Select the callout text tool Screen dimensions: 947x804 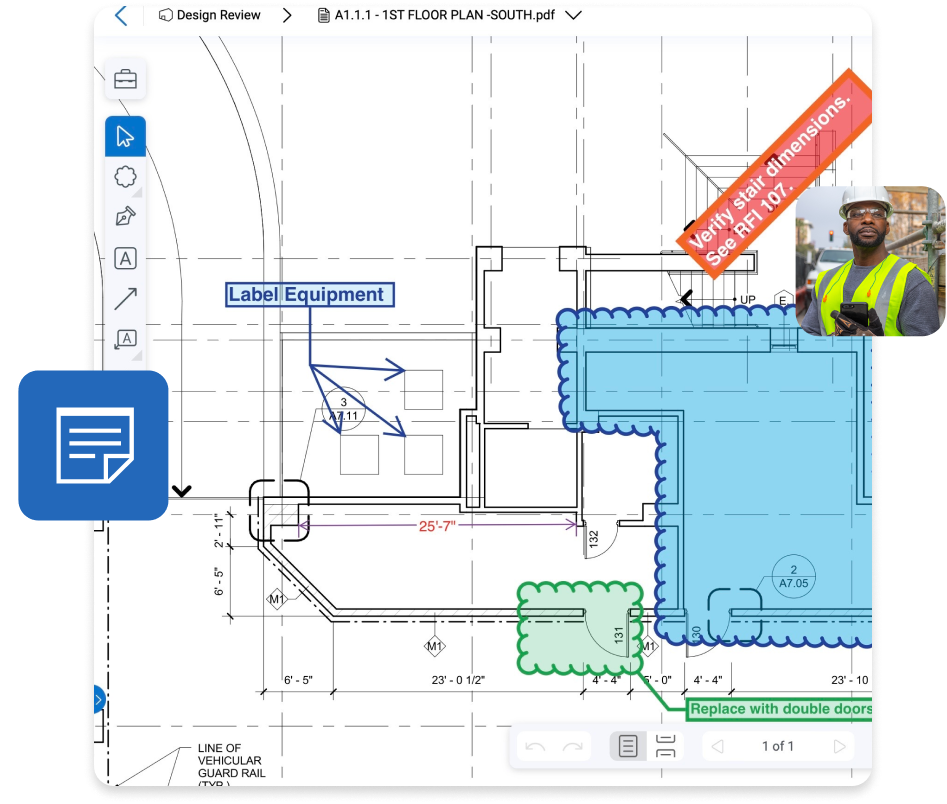pyautogui.click(x=126, y=339)
